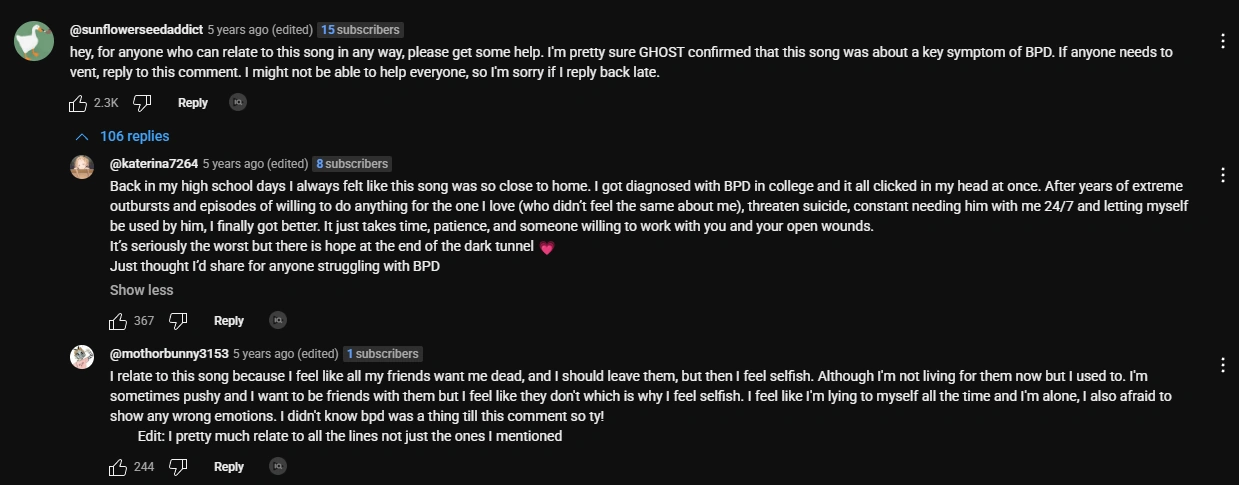1239x485 pixels.
Task: Open the action menu on @mothorbunny3153's reply
Action: point(1223,365)
